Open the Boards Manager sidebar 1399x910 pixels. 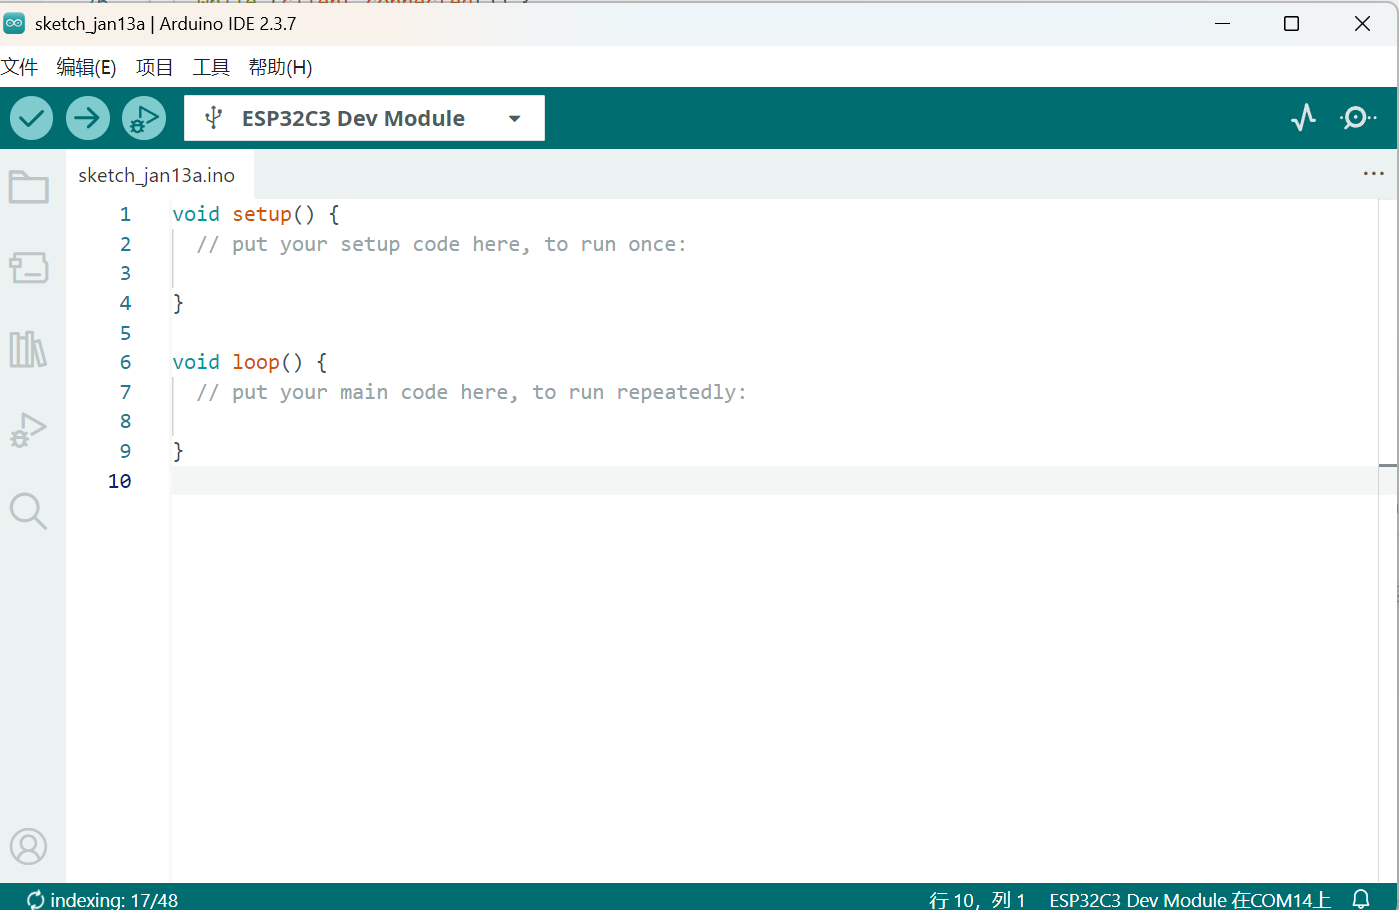click(x=29, y=268)
